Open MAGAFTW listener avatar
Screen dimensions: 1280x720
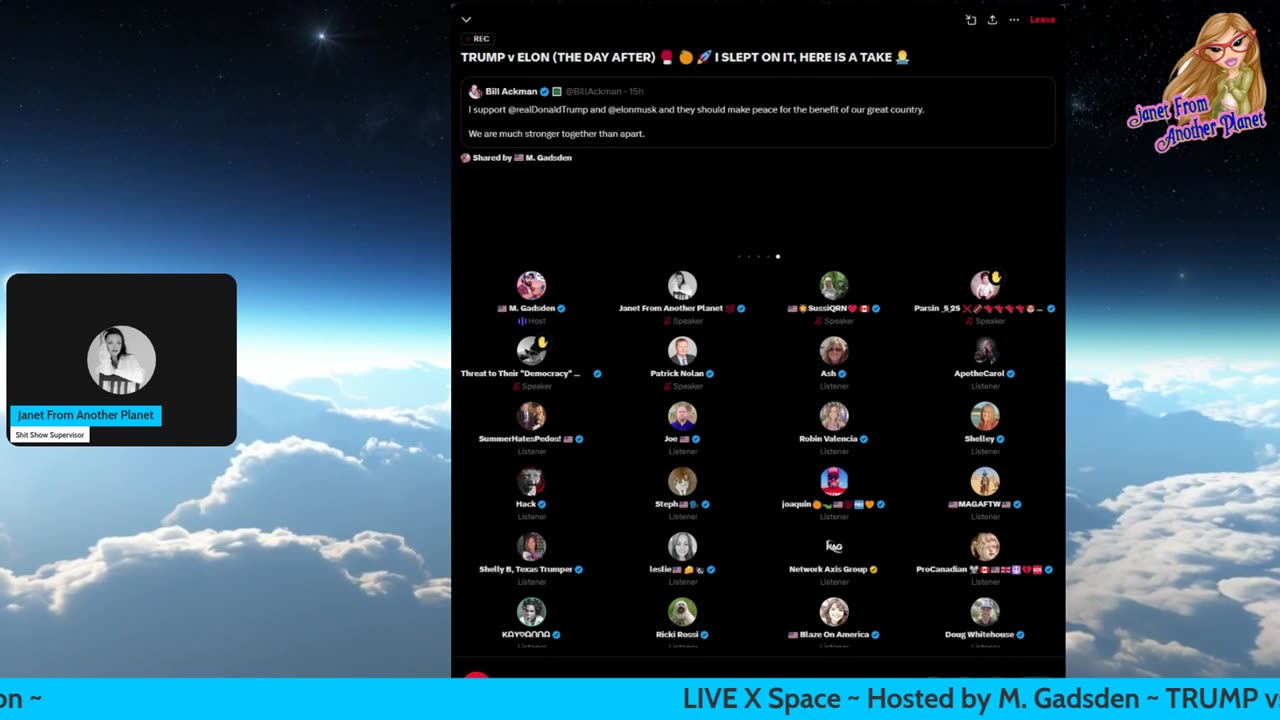coord(985,481)
